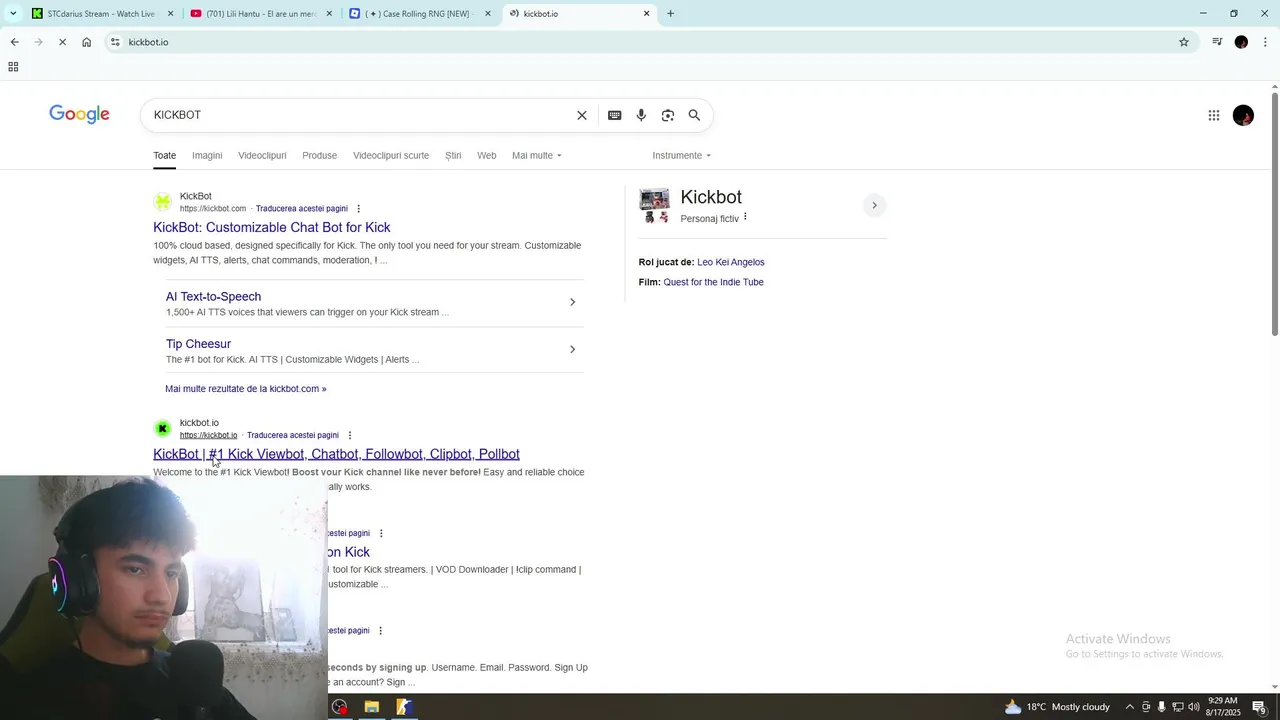Search by image with Google Lens
Image resolution: width=1280 pixels, height=720 pixels.
coord(668,115)
